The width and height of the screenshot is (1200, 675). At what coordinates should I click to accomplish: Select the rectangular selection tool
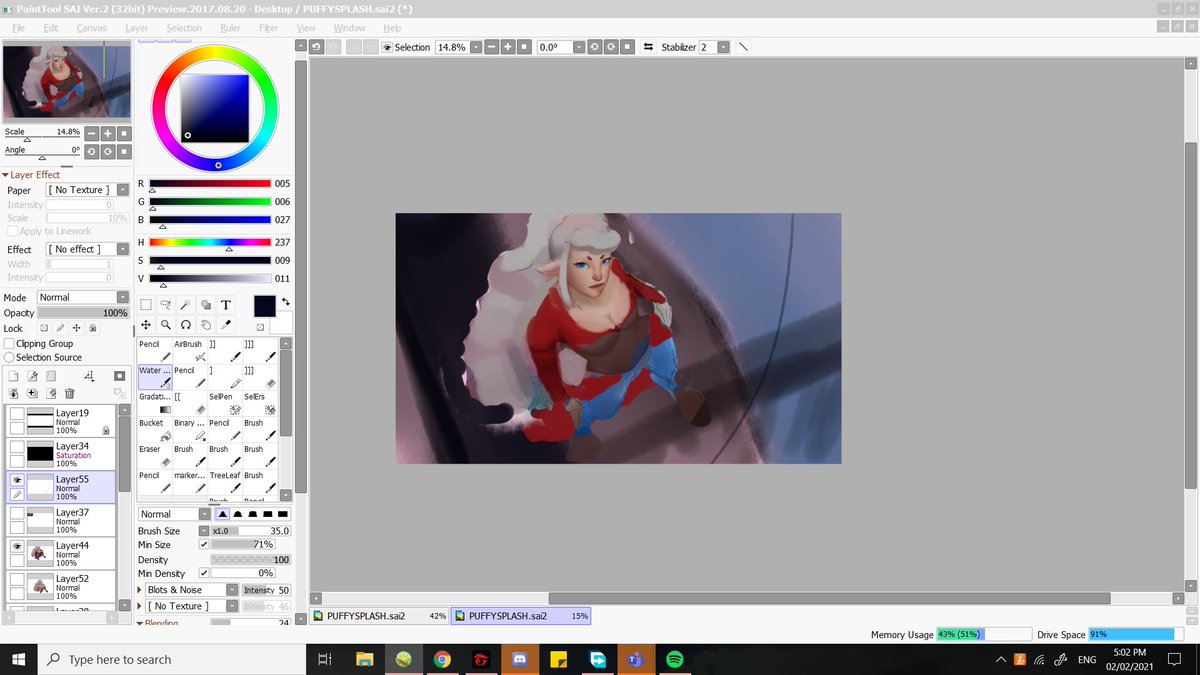click(146, 305)
